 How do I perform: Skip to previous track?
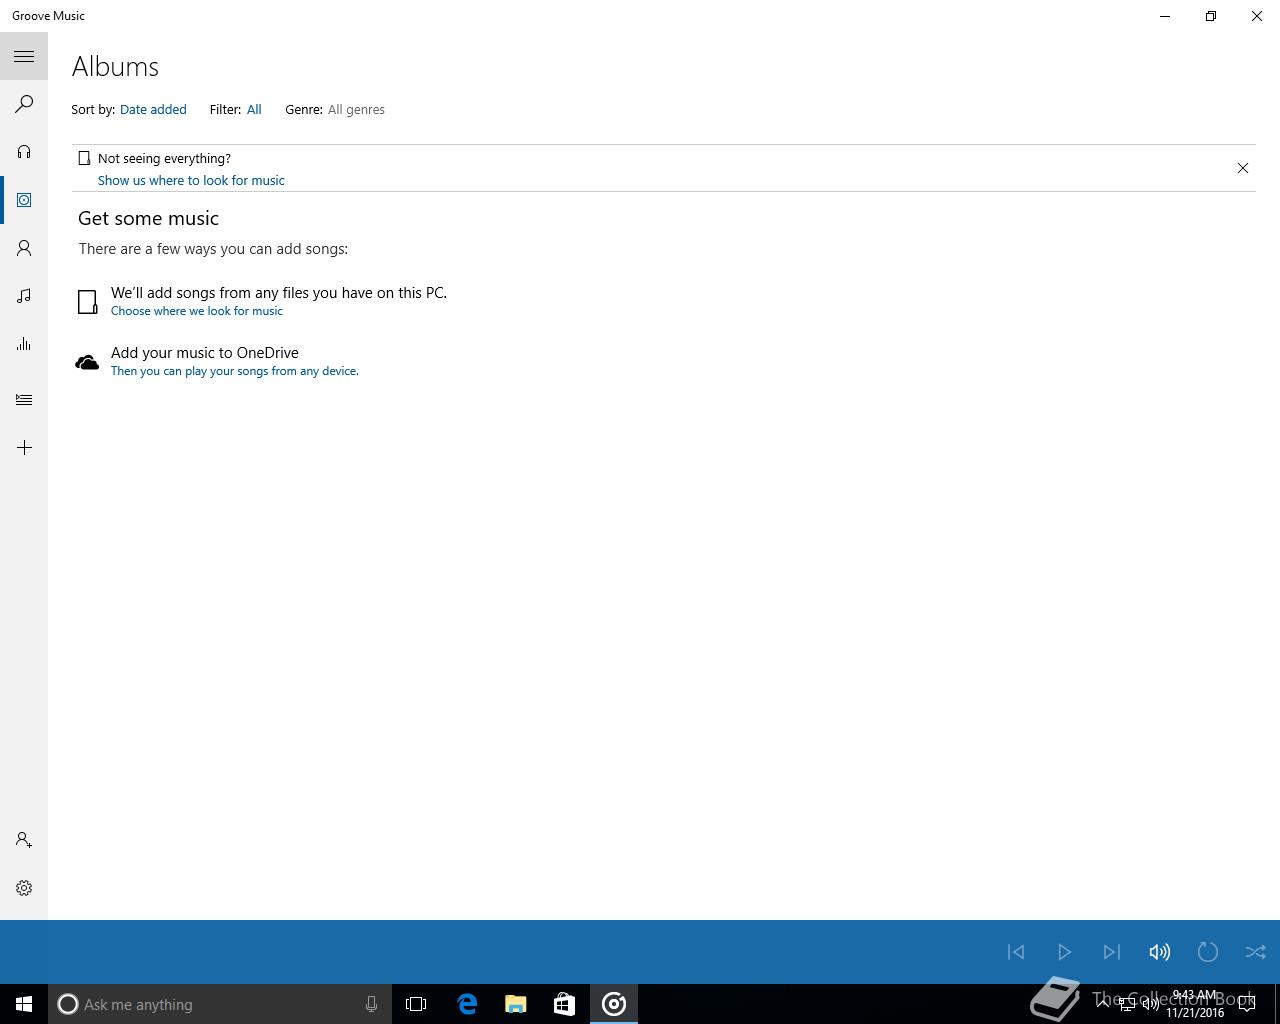pos(1016,952)
